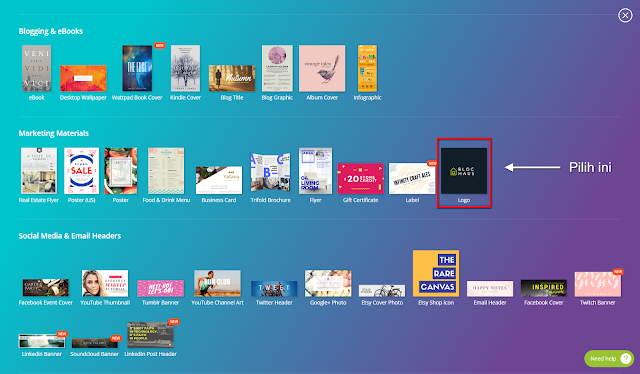Click the YouTube Channel Art caption
Viewport: 640px width, 374px height.
coord(217,303)
